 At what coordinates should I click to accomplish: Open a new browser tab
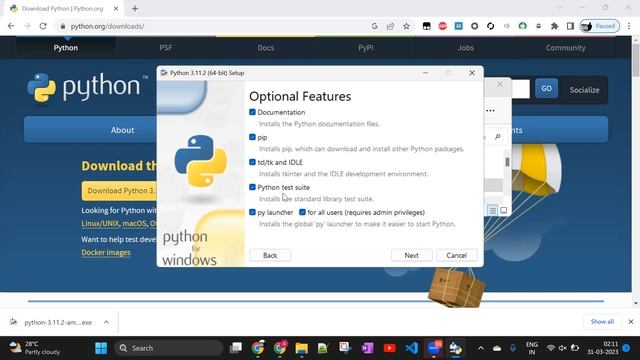click(135, 8)
